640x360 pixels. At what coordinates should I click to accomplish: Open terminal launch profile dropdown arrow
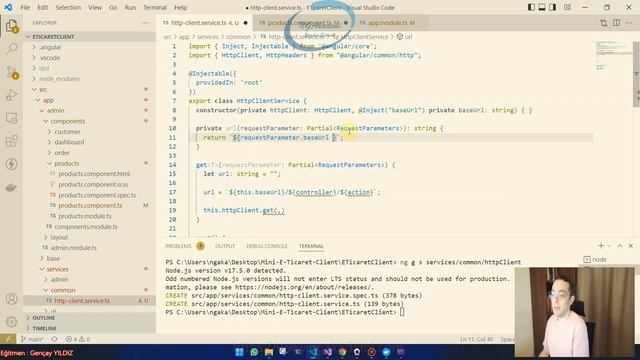pyautogui.click(x=609, y=246)
